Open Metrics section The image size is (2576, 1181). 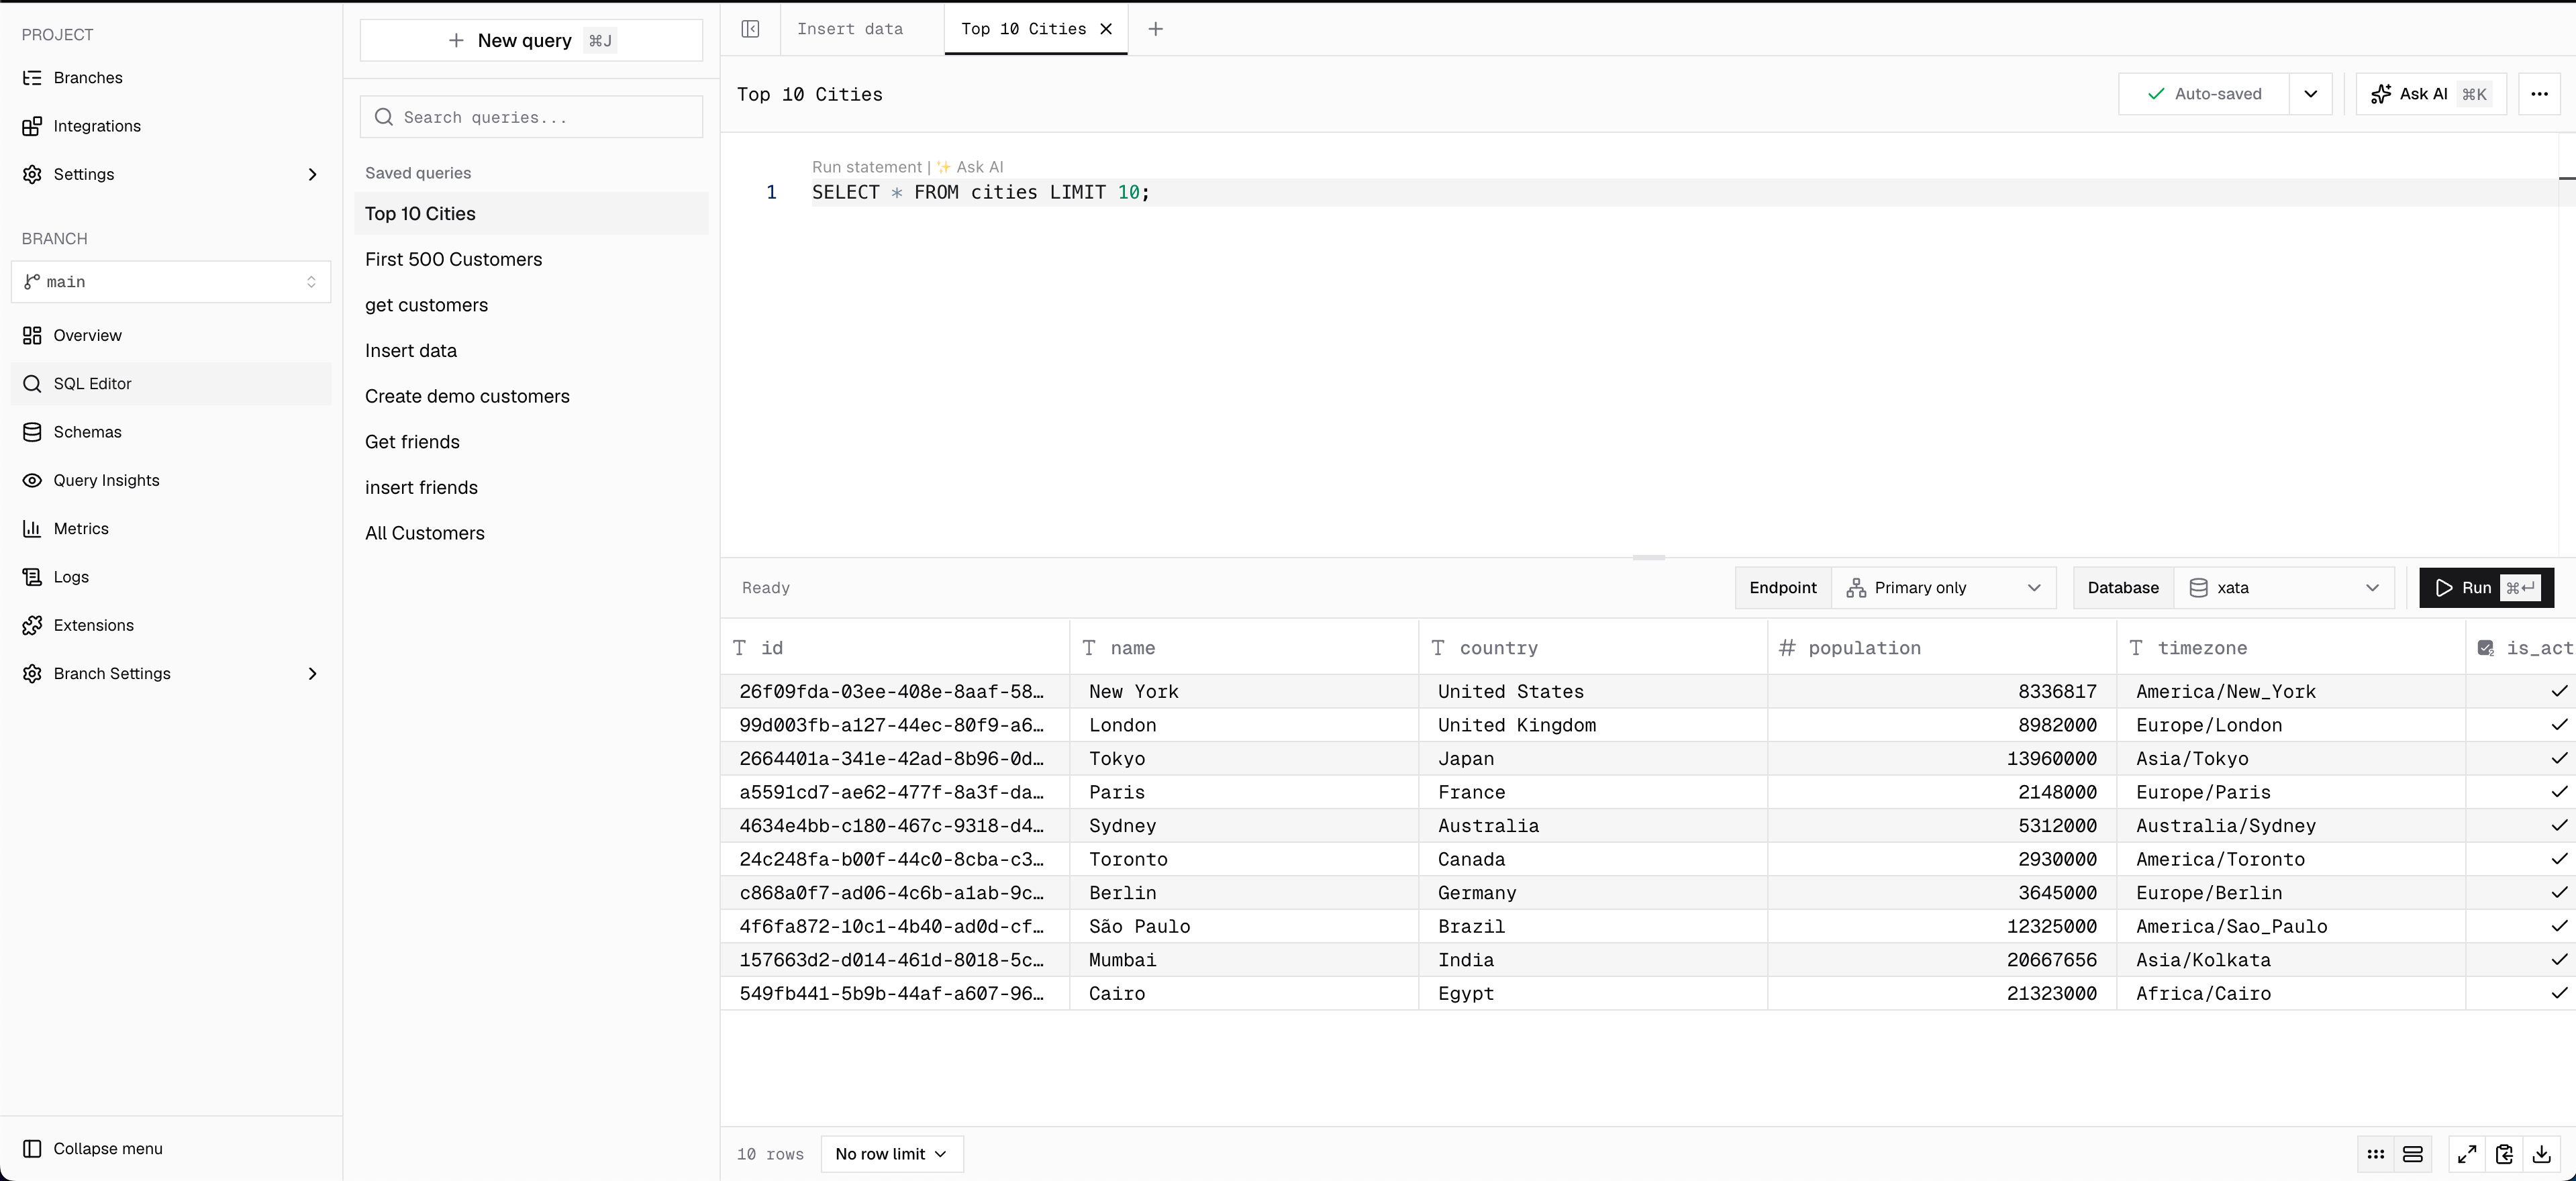[x=171, y=529]
